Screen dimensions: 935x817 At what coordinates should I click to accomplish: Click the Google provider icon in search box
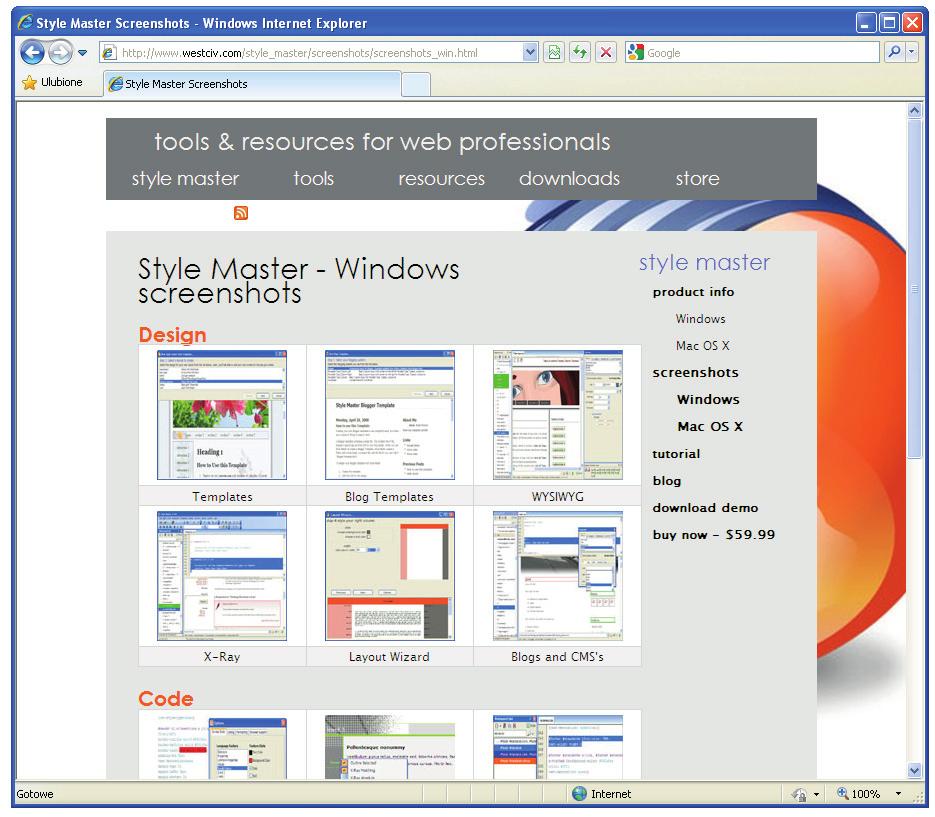tap(636, 52)
